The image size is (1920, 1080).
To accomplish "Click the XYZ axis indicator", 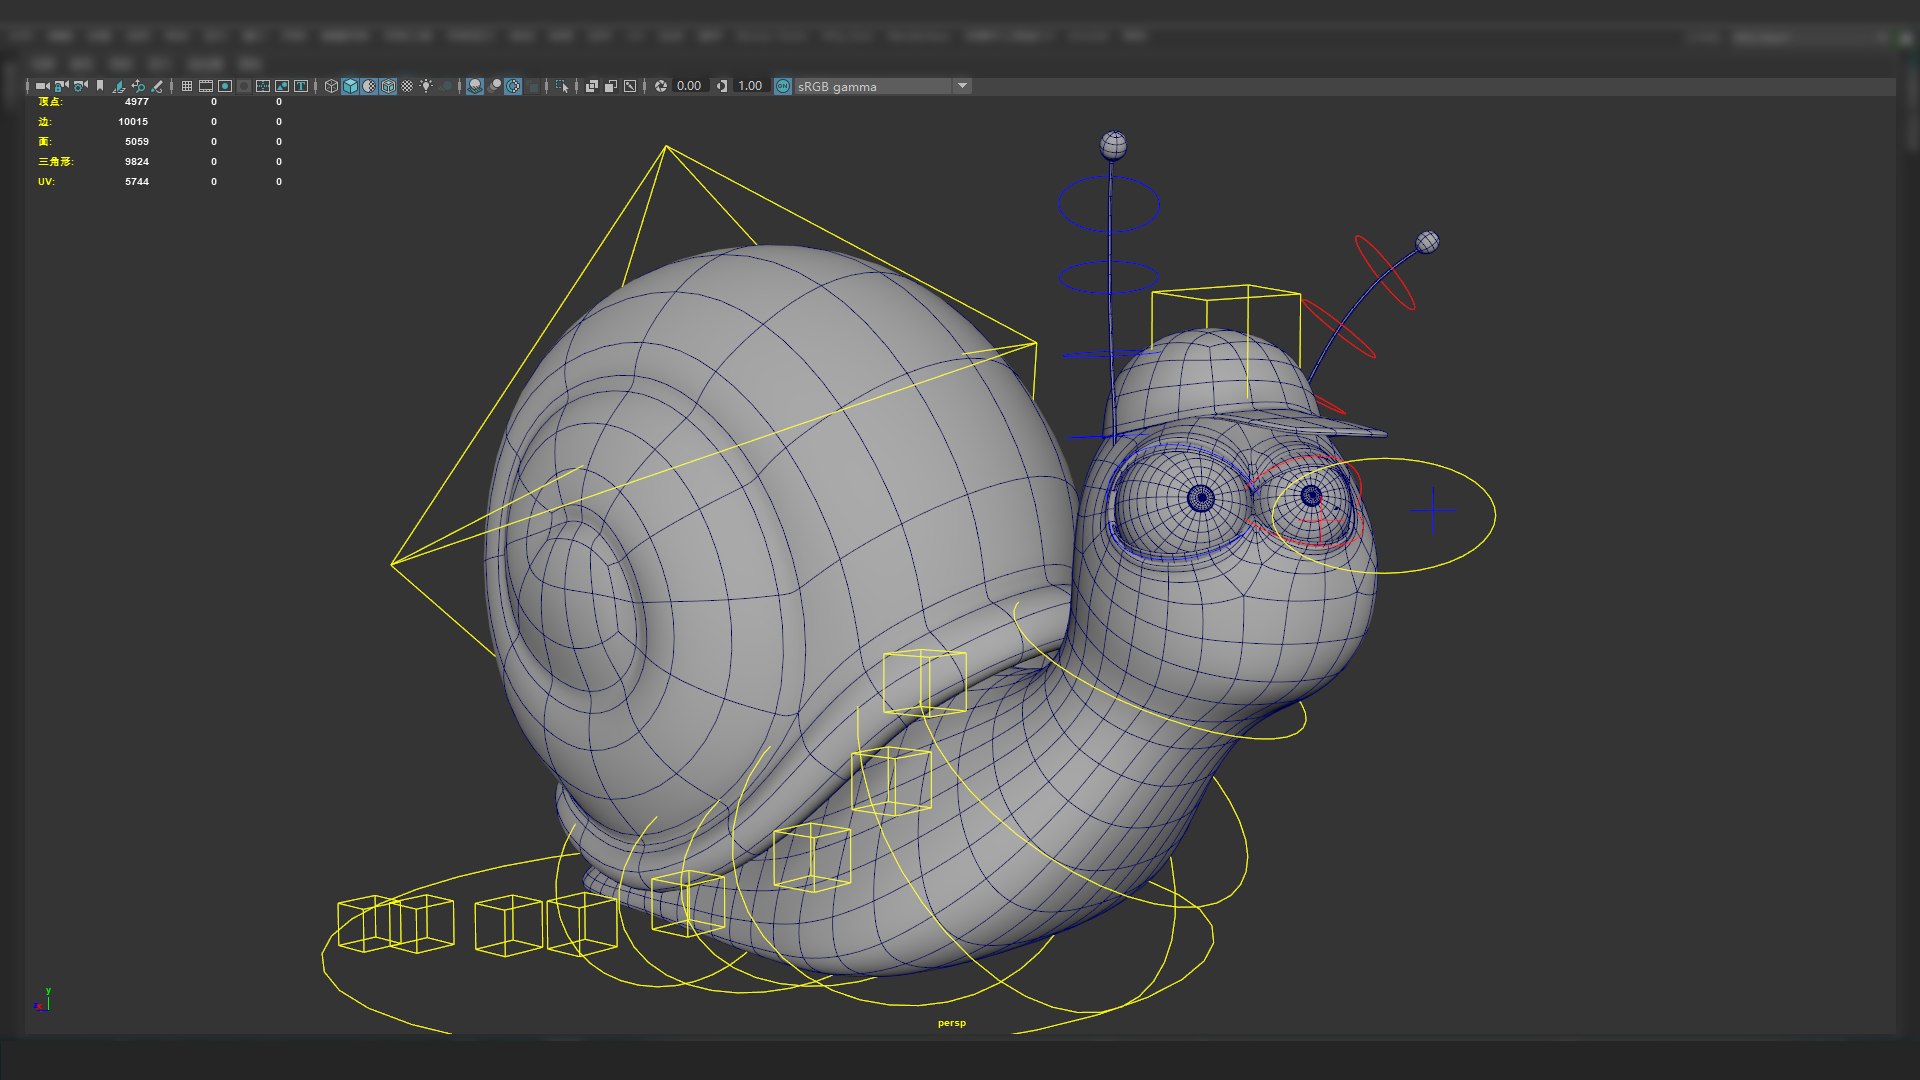I will click(43, 999).
